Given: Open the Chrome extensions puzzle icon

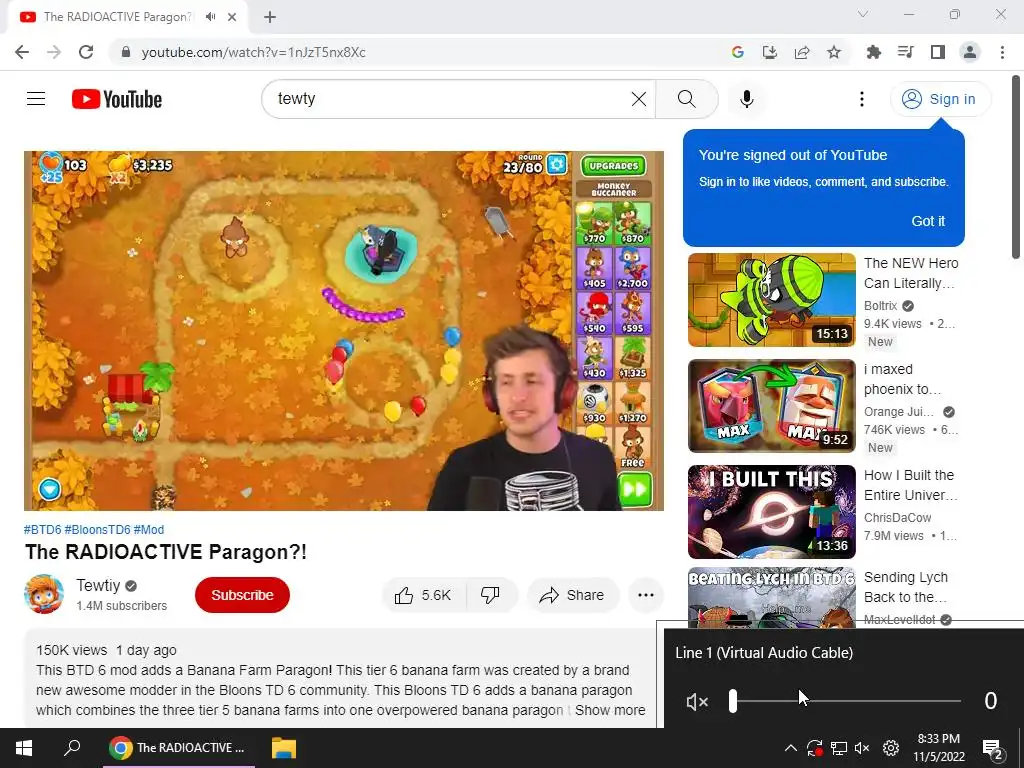Looking at the screenshot, I should pos(874,52).
